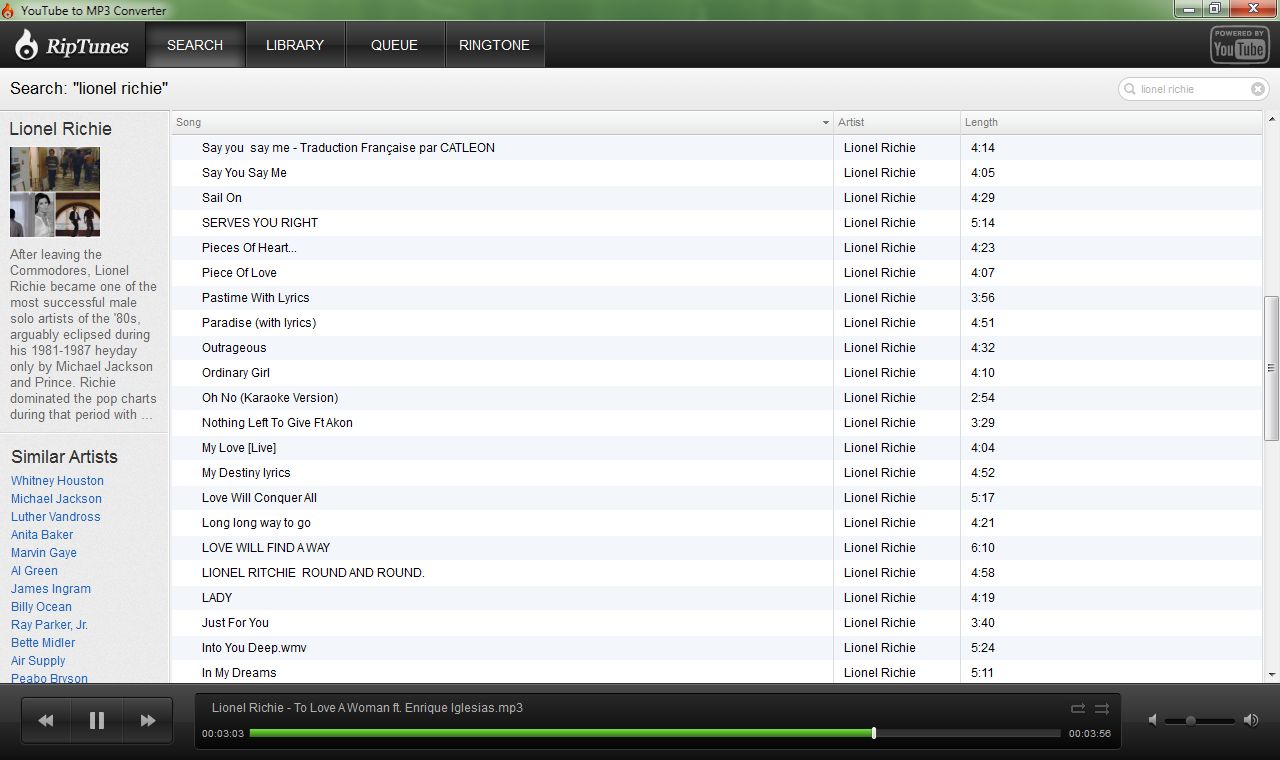Select the song My Love [Live]
The width and height of the screenshot is (1280, 760).
(239, 448)
